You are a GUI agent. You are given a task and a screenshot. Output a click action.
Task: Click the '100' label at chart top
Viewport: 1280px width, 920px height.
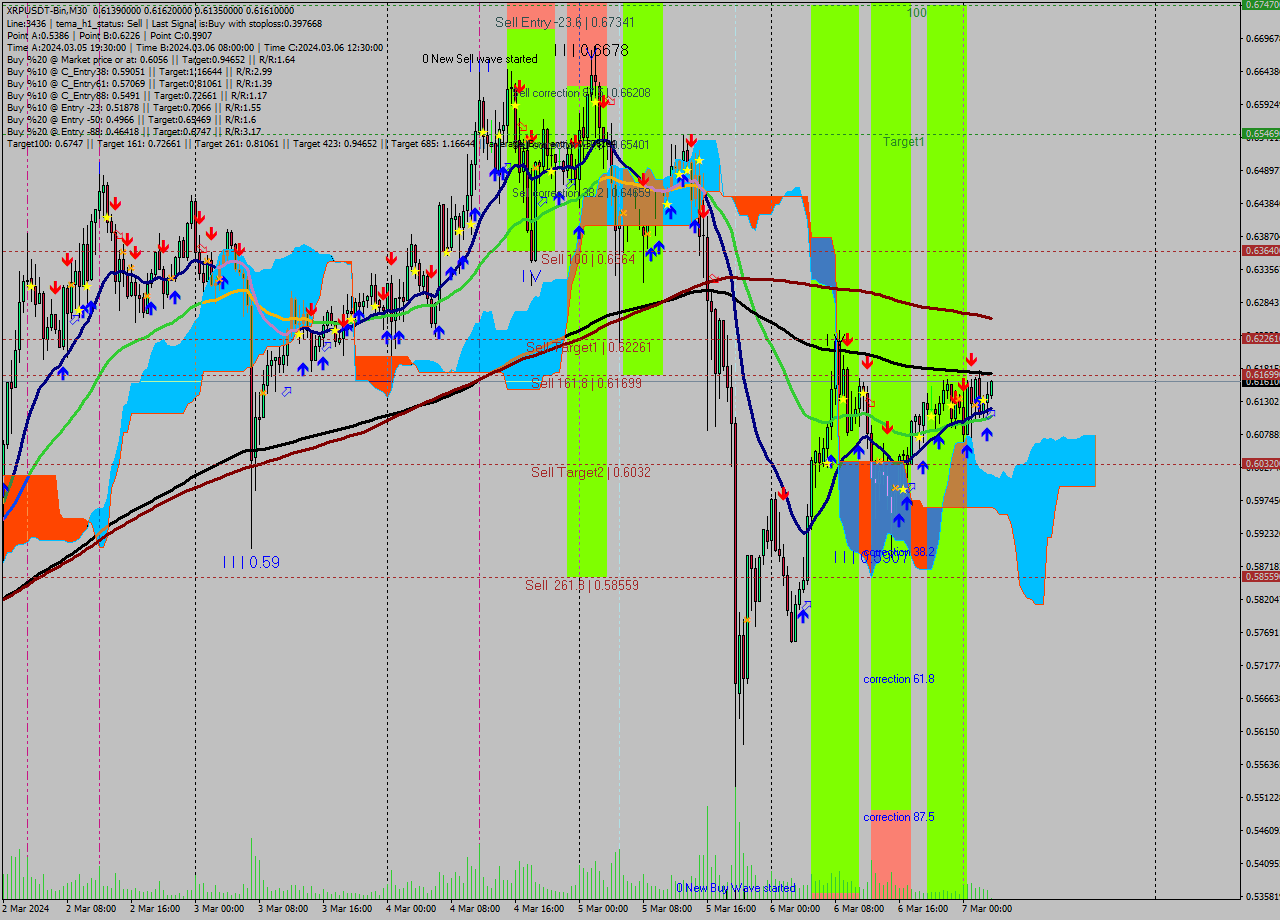coord(917,13)
